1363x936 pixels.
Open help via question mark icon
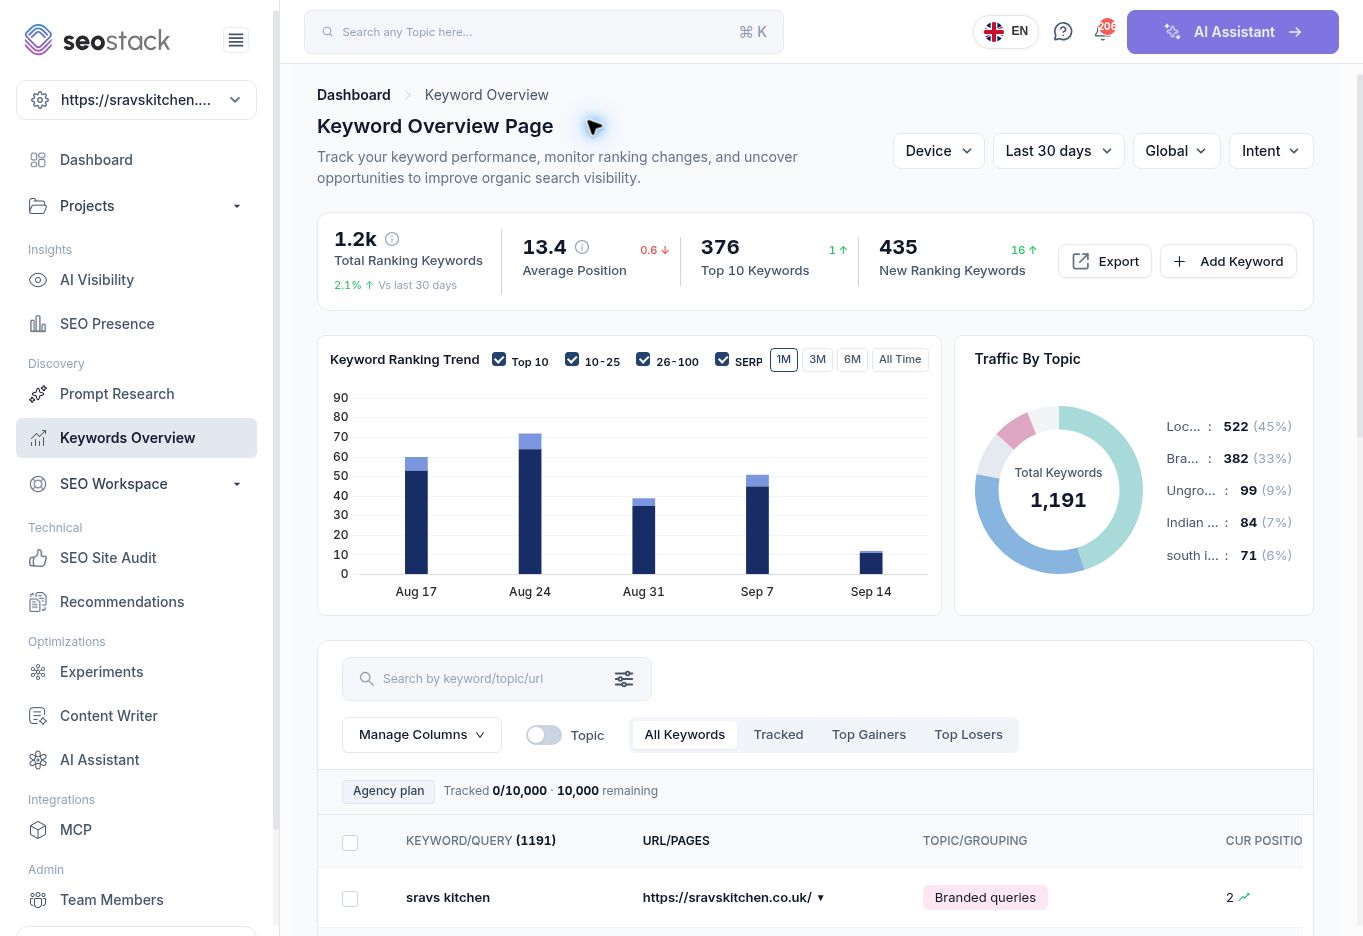point(1063,32)
